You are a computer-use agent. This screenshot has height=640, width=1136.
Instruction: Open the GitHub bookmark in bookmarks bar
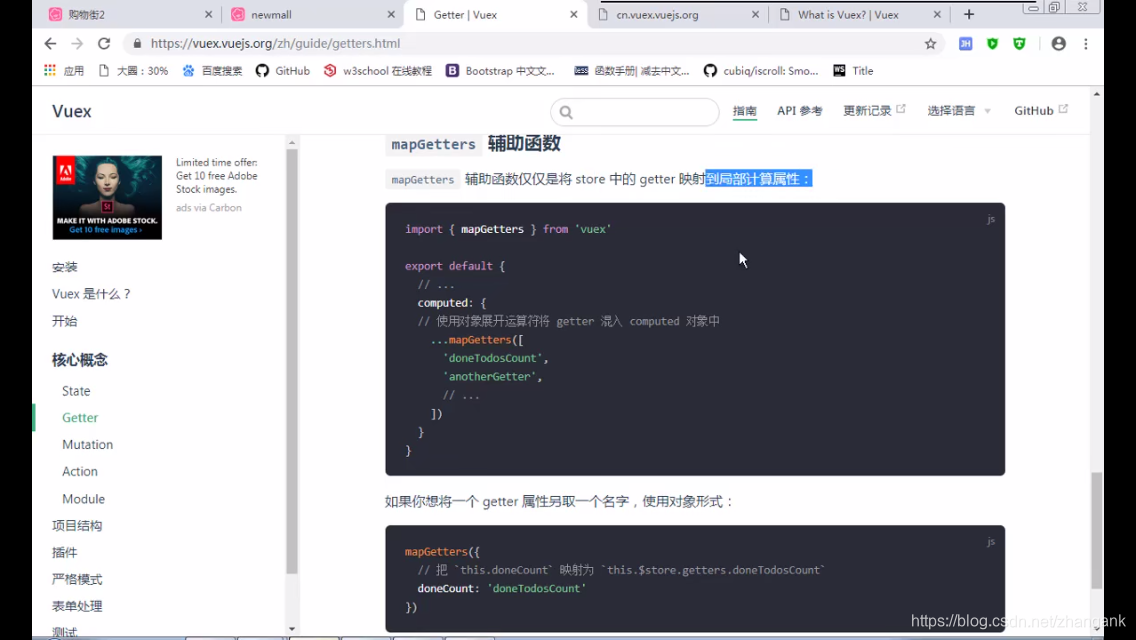pos(283,70)
